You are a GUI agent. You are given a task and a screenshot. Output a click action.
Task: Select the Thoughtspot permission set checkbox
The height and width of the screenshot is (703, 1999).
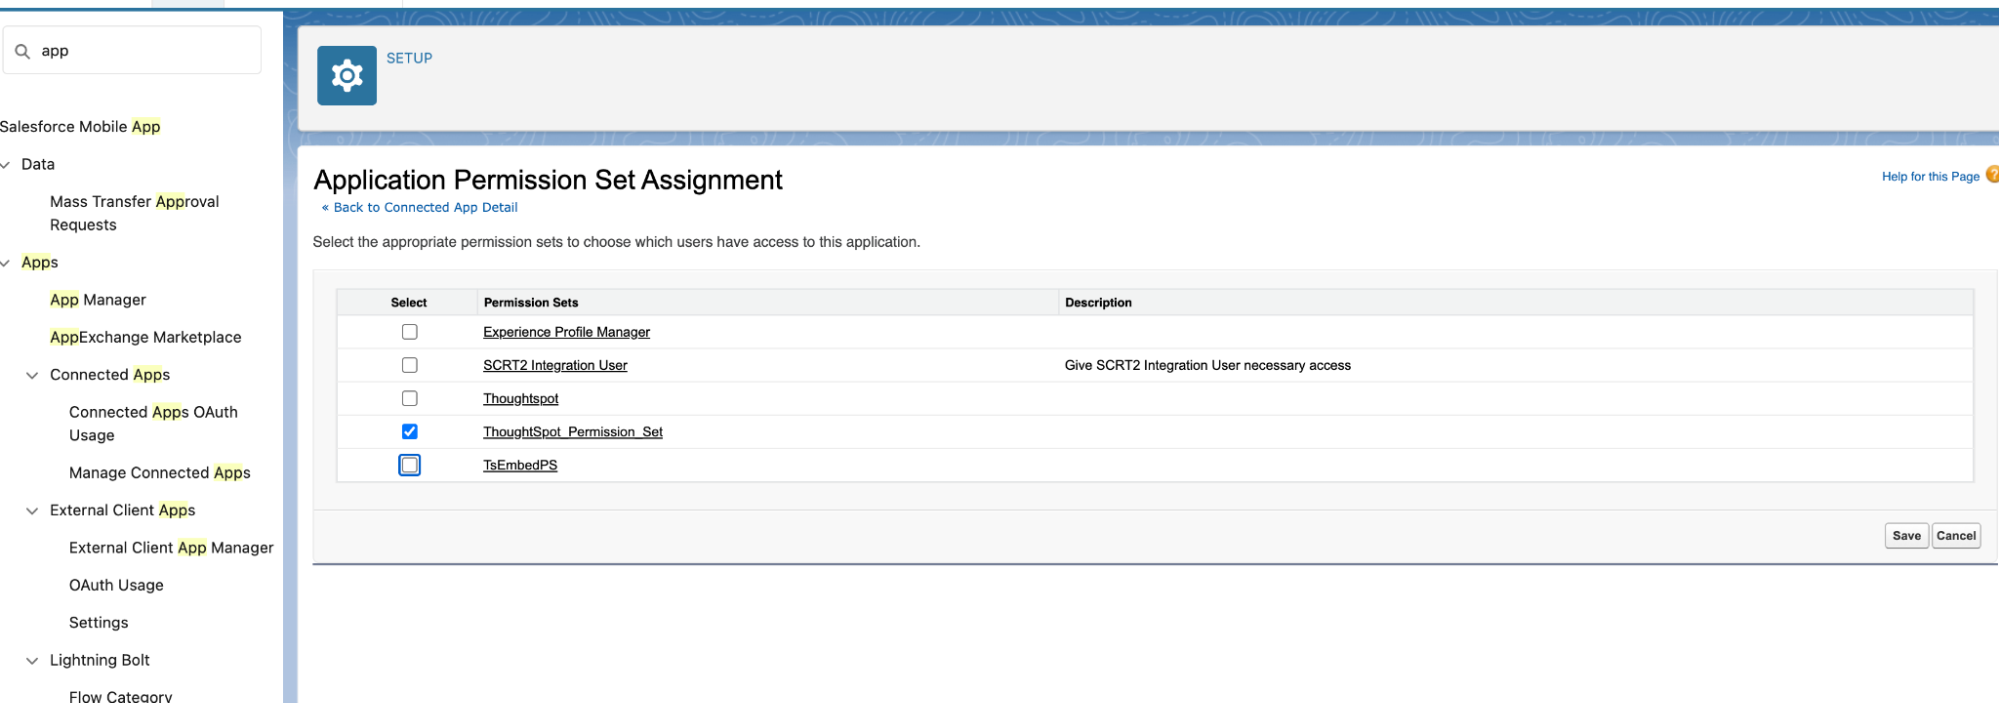pos(409,398)
